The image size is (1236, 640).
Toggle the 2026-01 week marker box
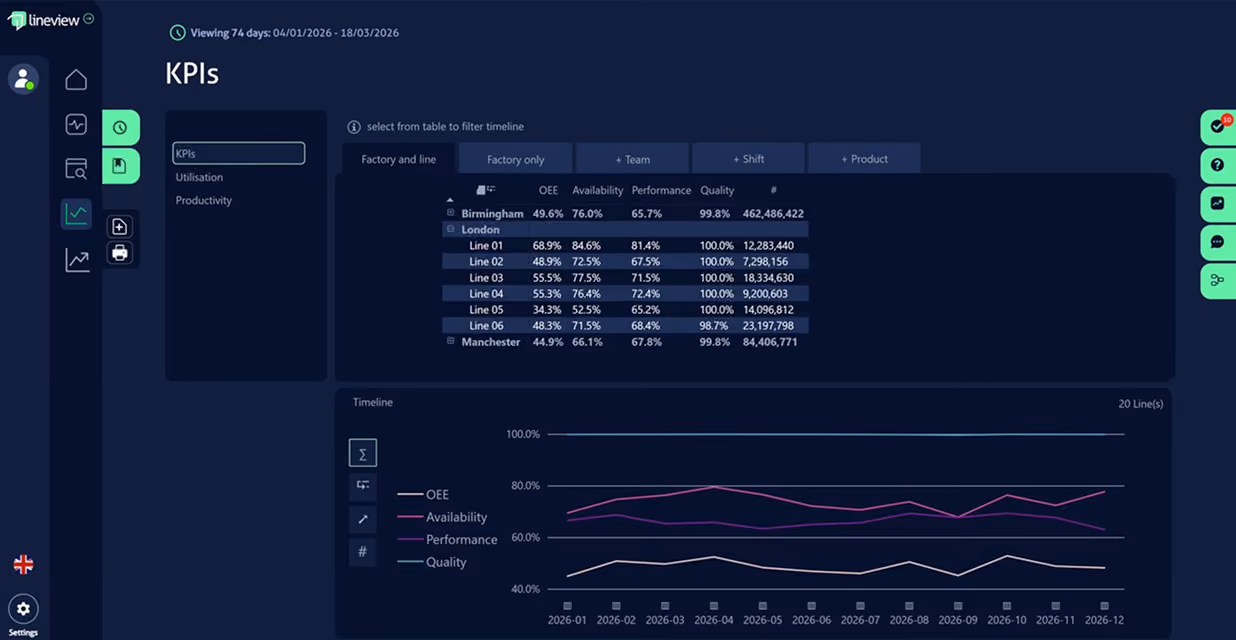tap(567, 606)
